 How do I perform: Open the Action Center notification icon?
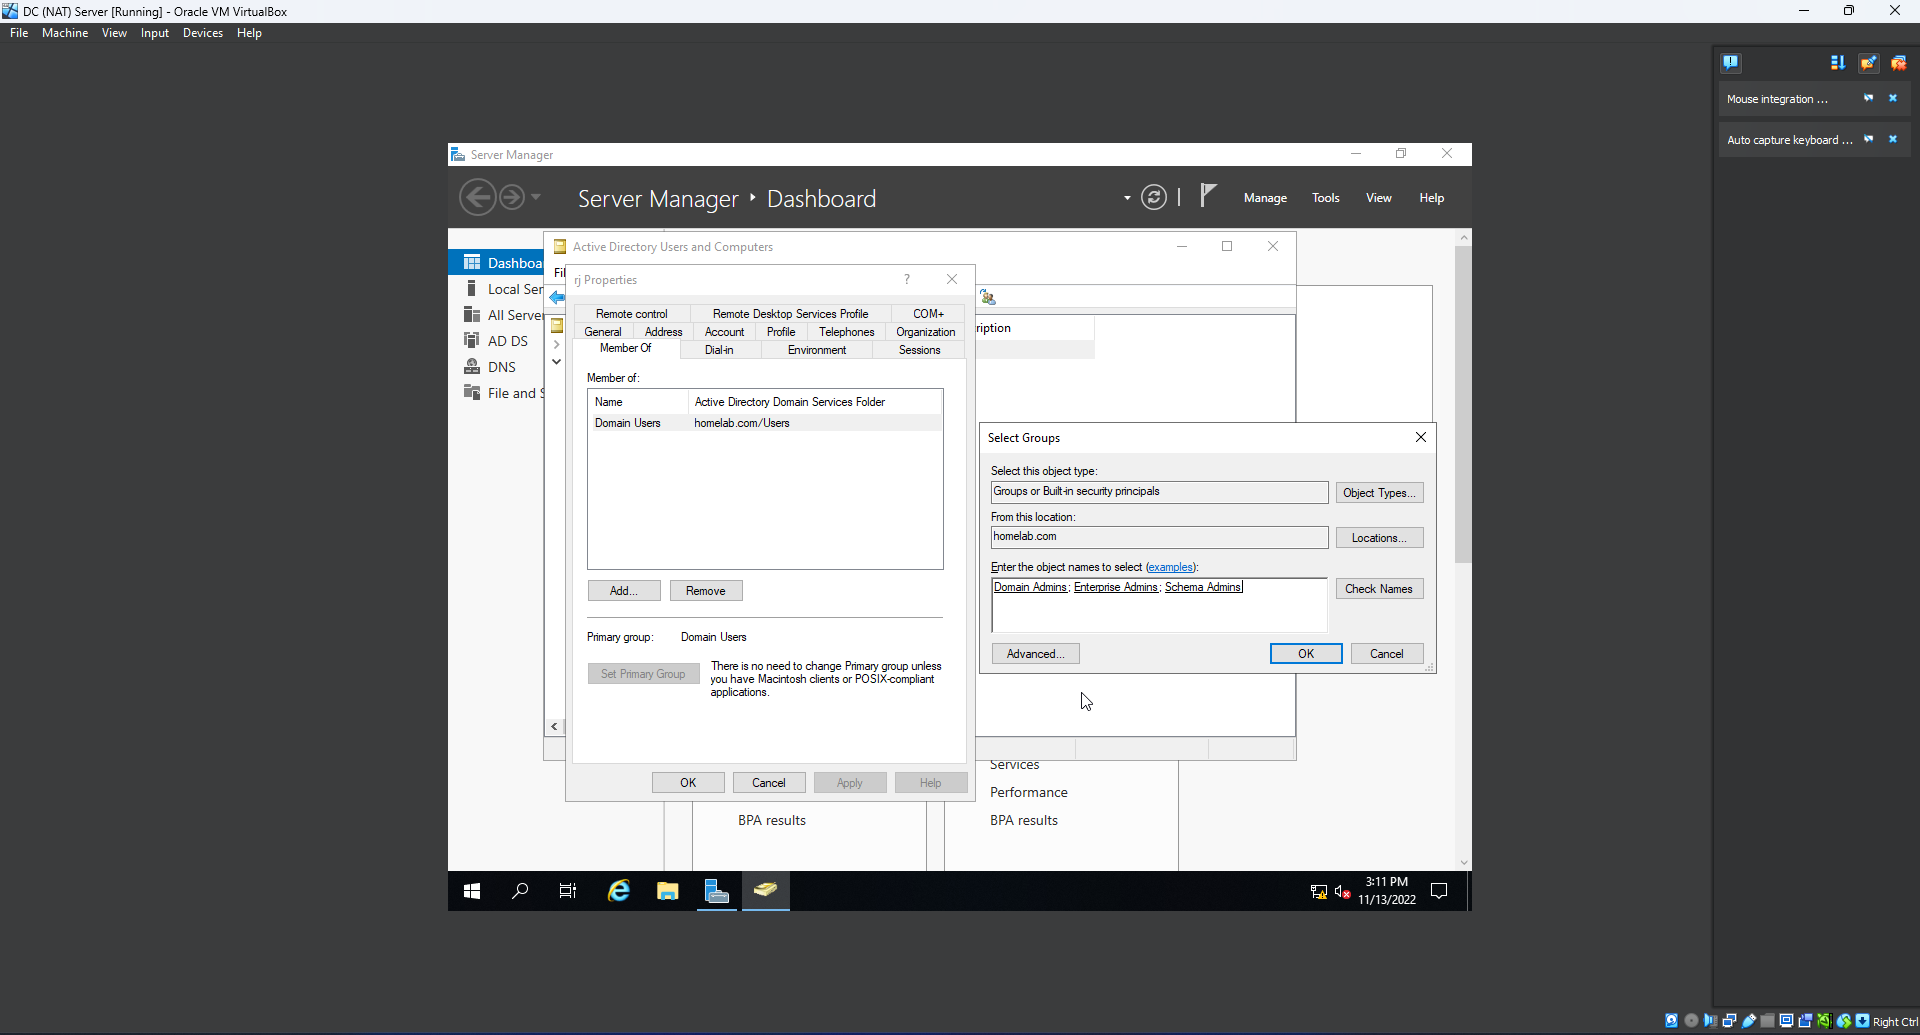pos(1439,891)
